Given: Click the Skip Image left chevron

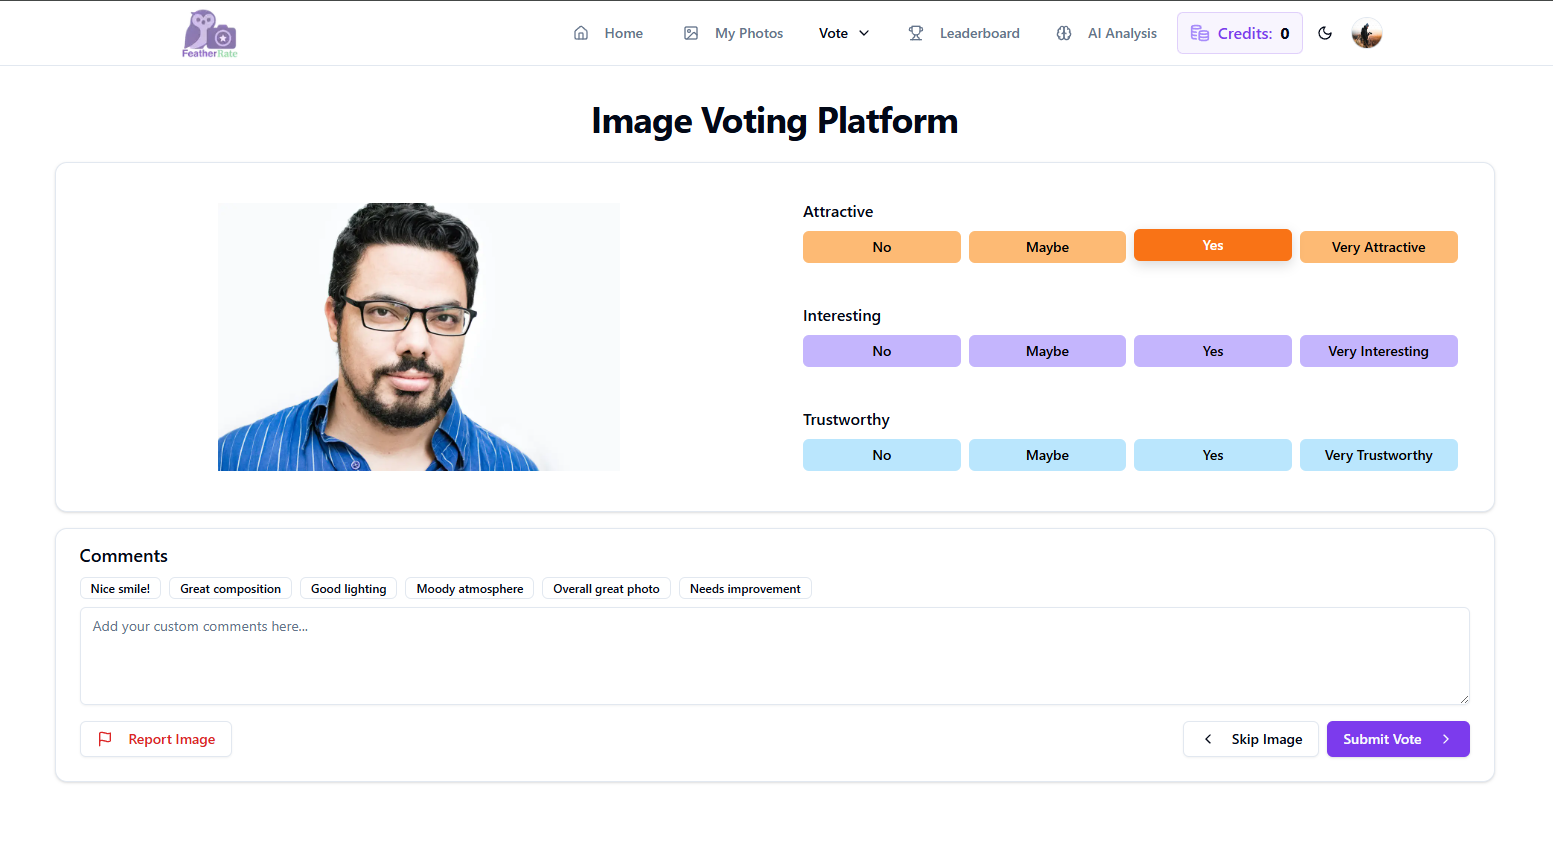Looking at the screenshot, I should pos(1208,739).
